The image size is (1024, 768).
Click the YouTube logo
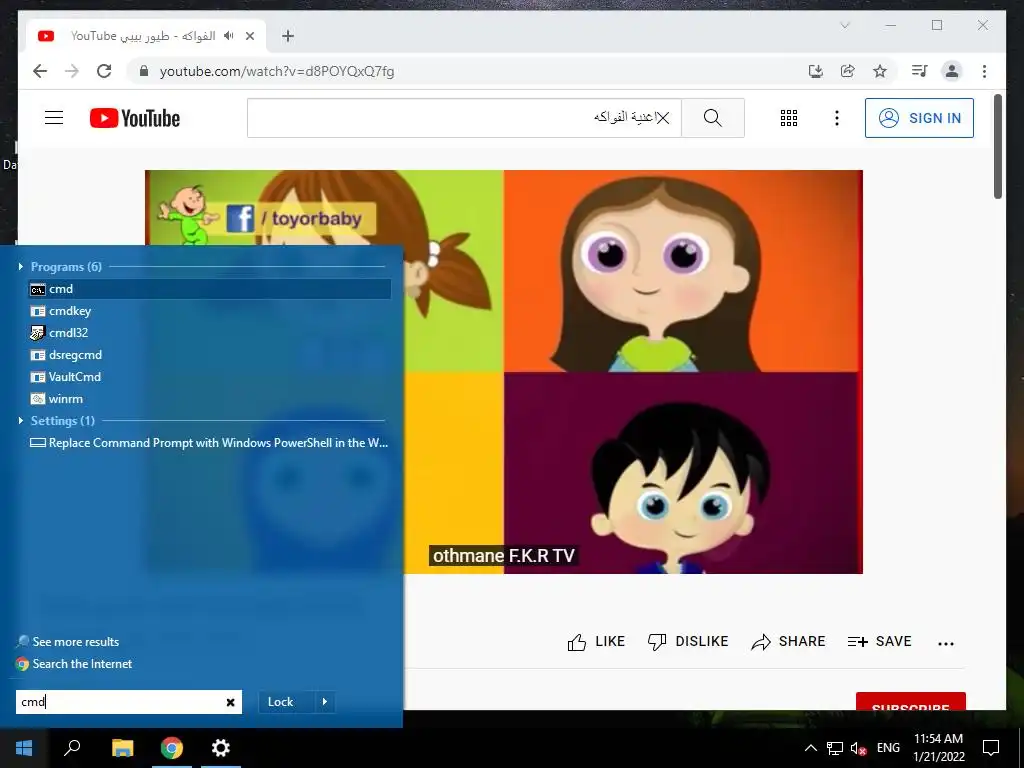pos(135,118)
